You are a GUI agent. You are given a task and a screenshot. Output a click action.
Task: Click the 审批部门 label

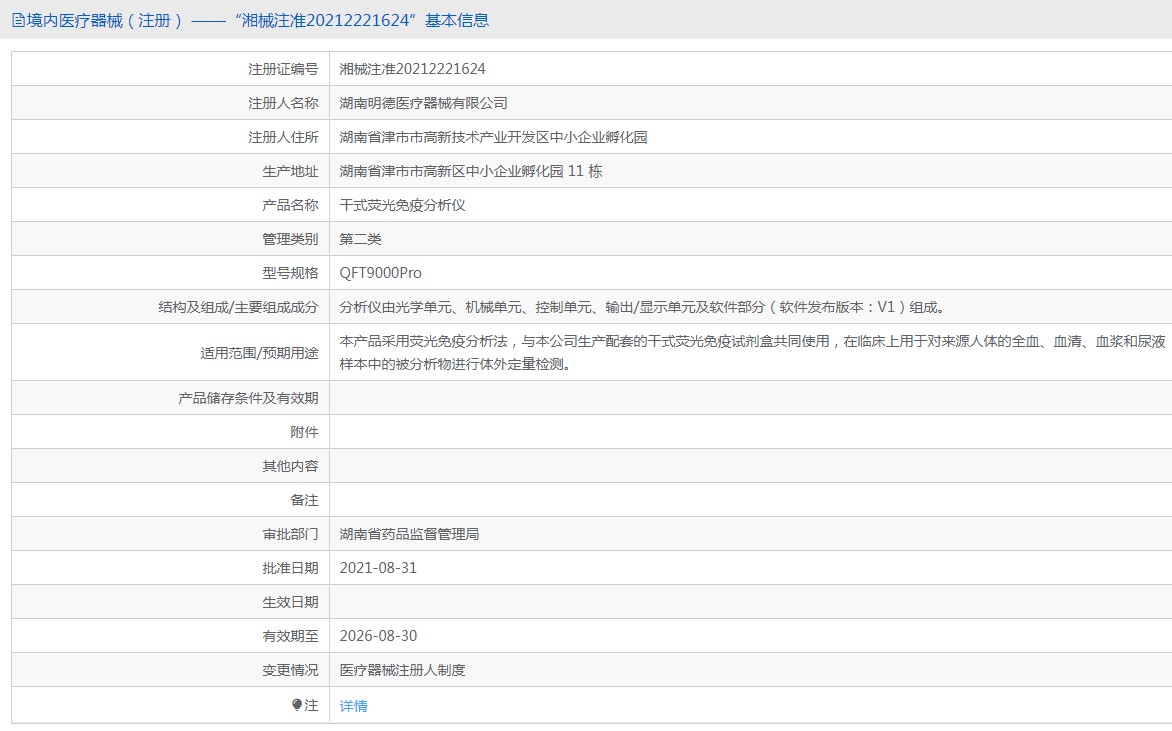(290, 534)
